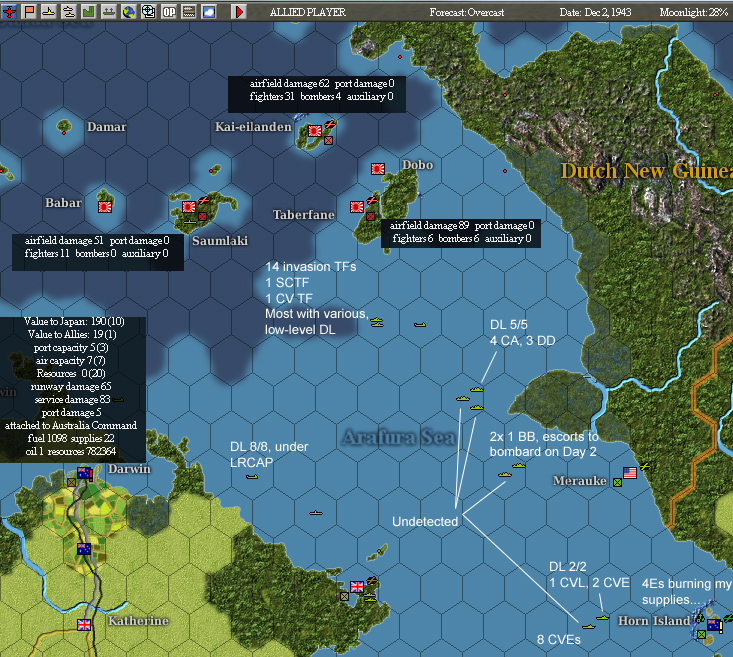This screenshot has width=733, height=657.
Task: Click the 'Moonlight: 28%' status text
Action: tap(694, 12)
